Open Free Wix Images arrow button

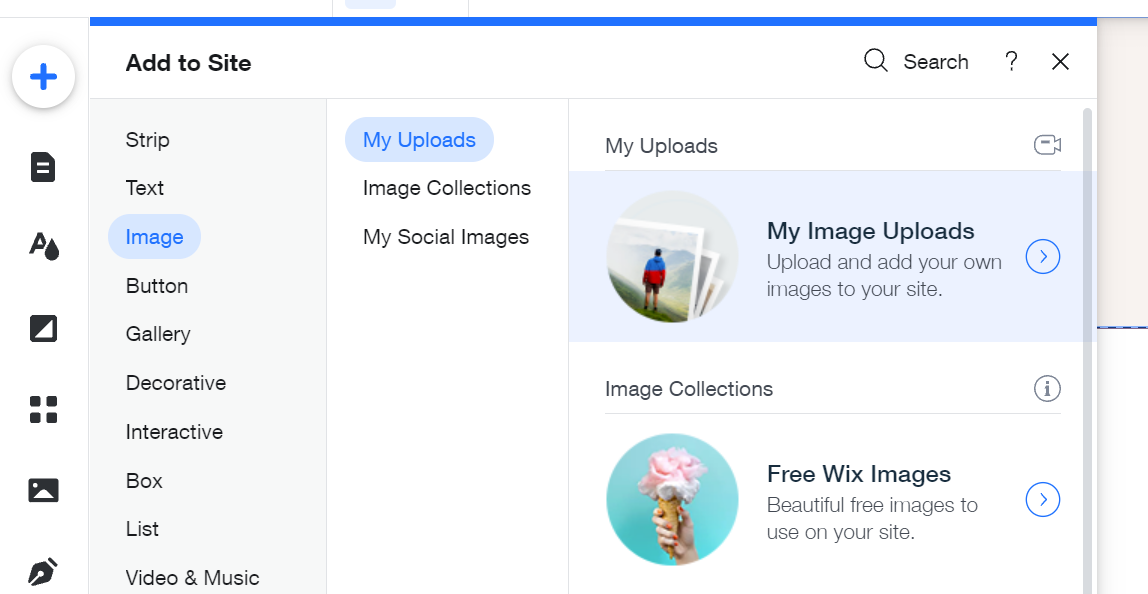pyautogui.click(x=1043, y=500)
